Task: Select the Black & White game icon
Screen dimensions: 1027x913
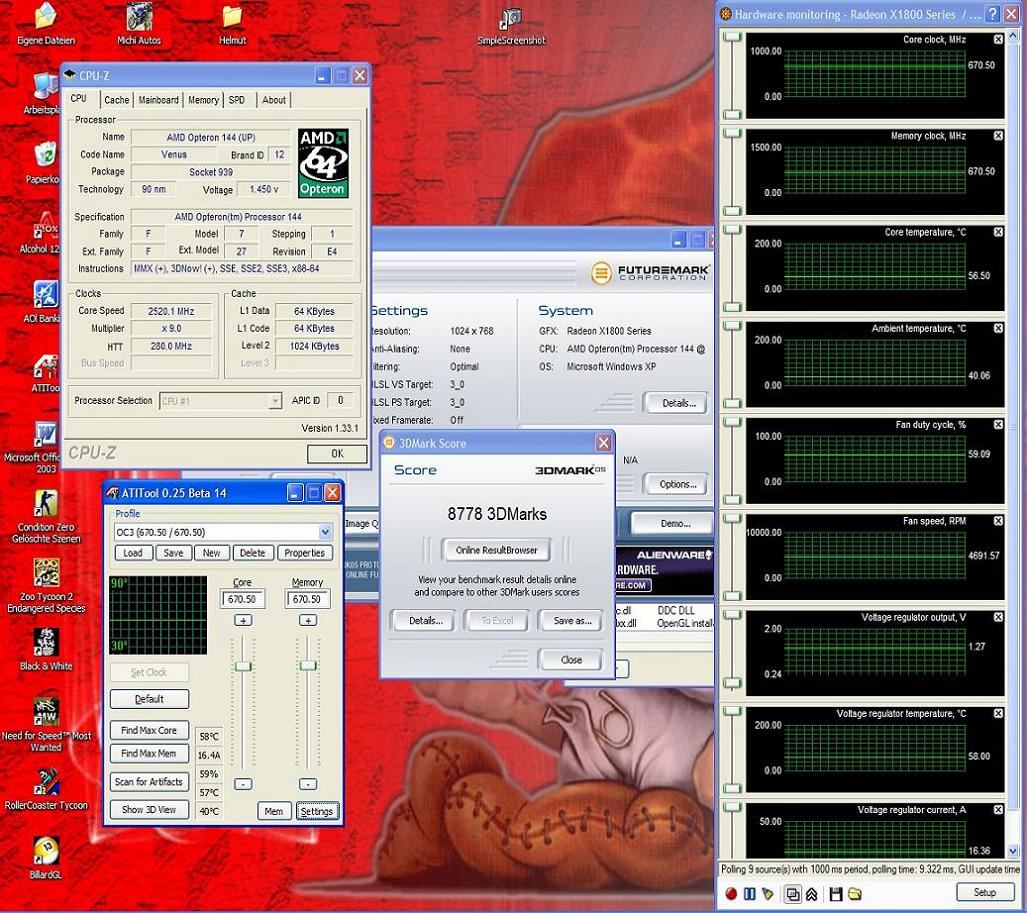Action: (x=46, y=650)
